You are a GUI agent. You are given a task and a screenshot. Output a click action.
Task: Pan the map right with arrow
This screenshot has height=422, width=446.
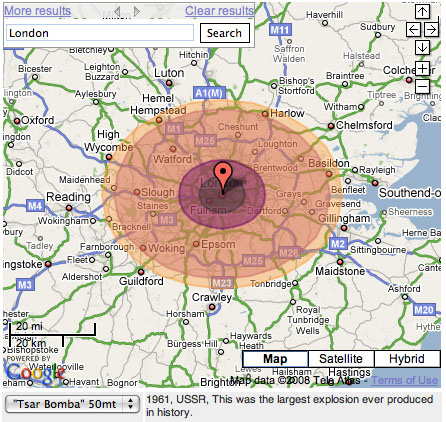(x=431, y=30)
